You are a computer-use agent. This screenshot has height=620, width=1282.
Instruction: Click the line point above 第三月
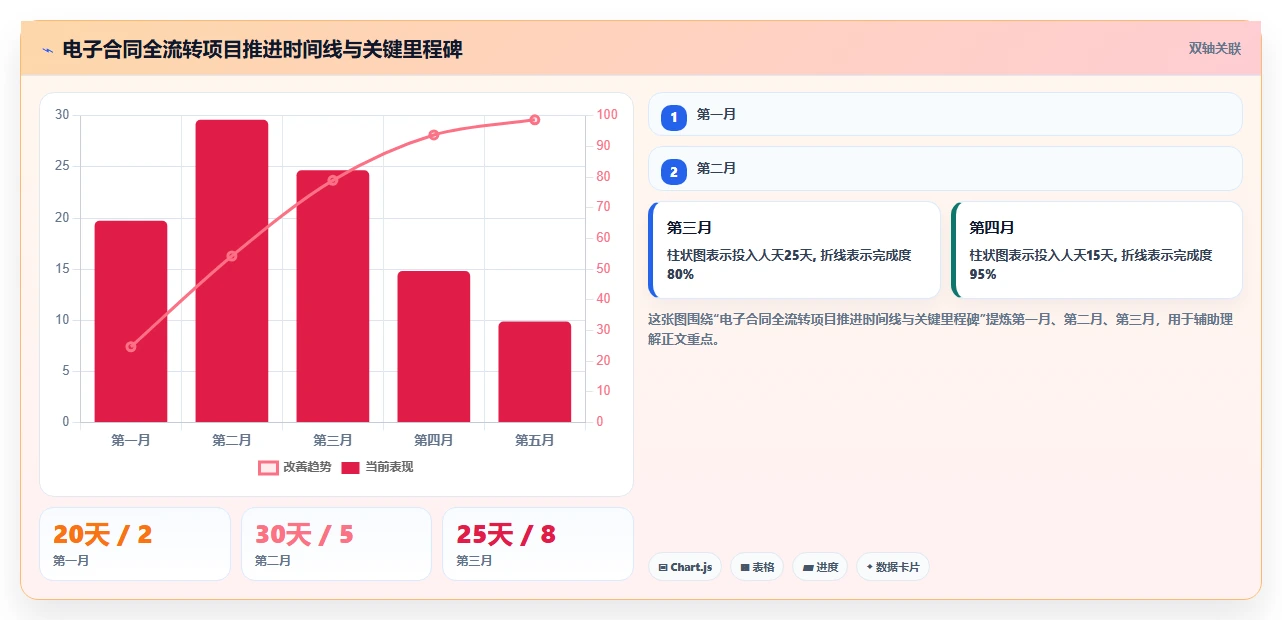click(x=333, y=180)
